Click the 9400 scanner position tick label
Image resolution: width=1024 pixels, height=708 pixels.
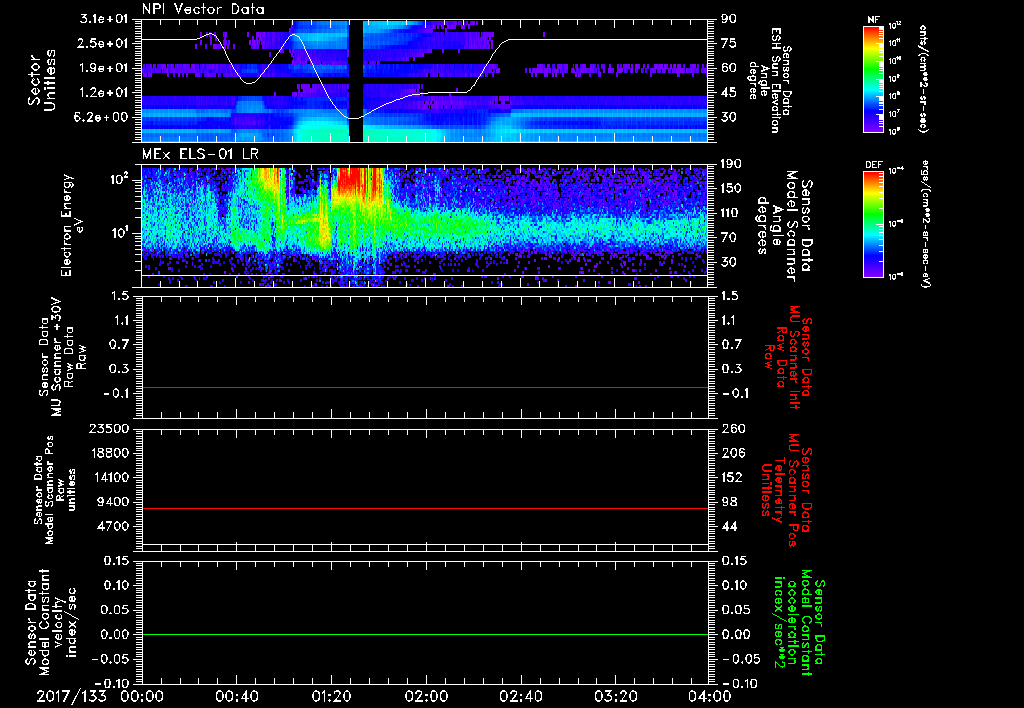tap(114, 502)
